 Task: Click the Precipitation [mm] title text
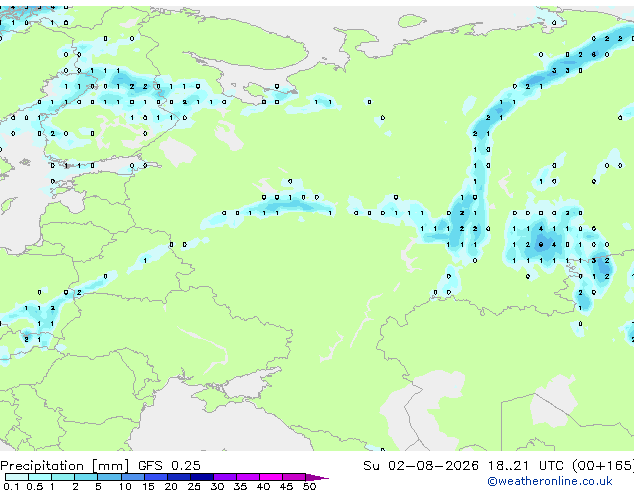(x=65, y=466)
